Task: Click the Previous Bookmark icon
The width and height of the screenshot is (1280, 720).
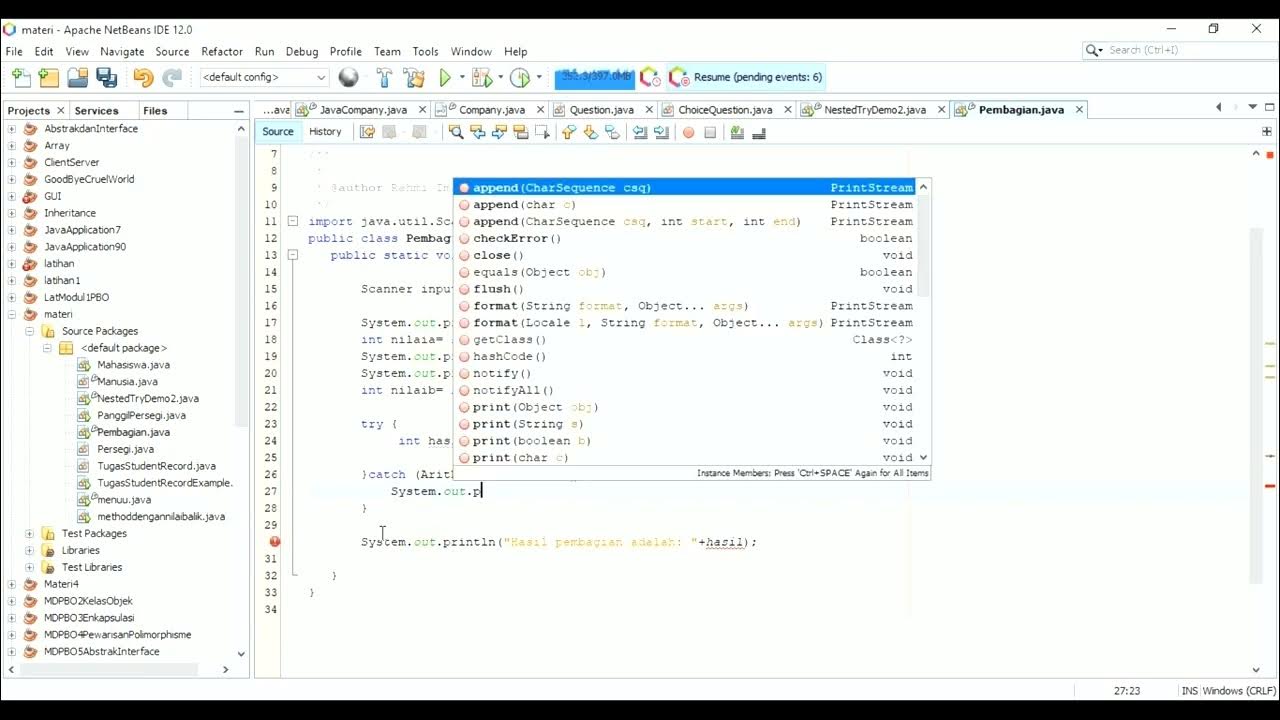Action: [x=569, y=132]
